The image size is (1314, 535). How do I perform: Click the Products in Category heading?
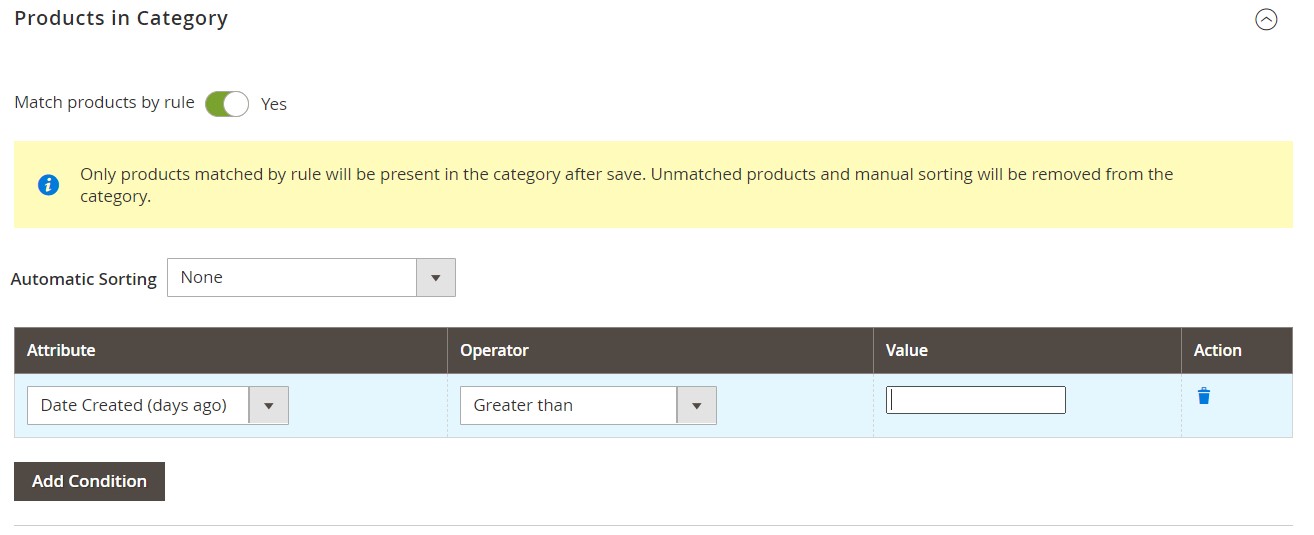coord(121,18)
